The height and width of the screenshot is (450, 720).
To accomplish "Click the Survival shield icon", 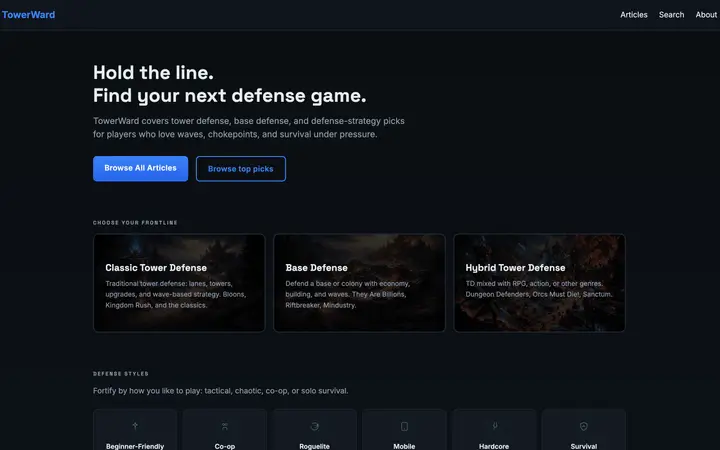I will coord(584,426).
